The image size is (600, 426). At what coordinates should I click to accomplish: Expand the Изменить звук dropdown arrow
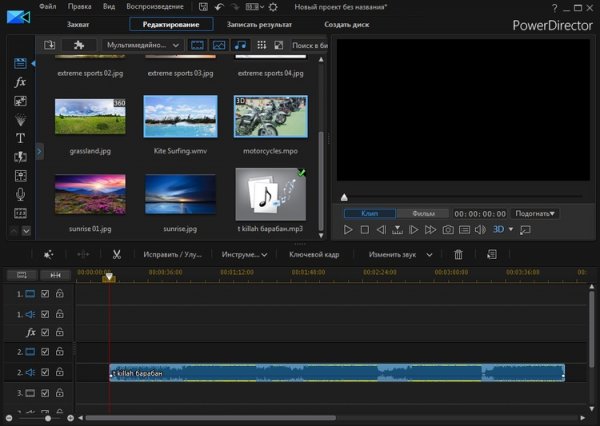(x=430, y=255)
